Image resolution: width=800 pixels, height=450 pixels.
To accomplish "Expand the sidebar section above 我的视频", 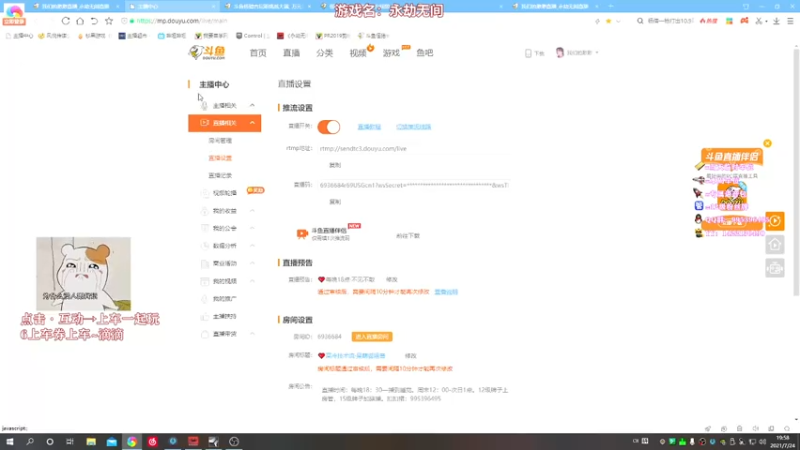I will [252, 263].
